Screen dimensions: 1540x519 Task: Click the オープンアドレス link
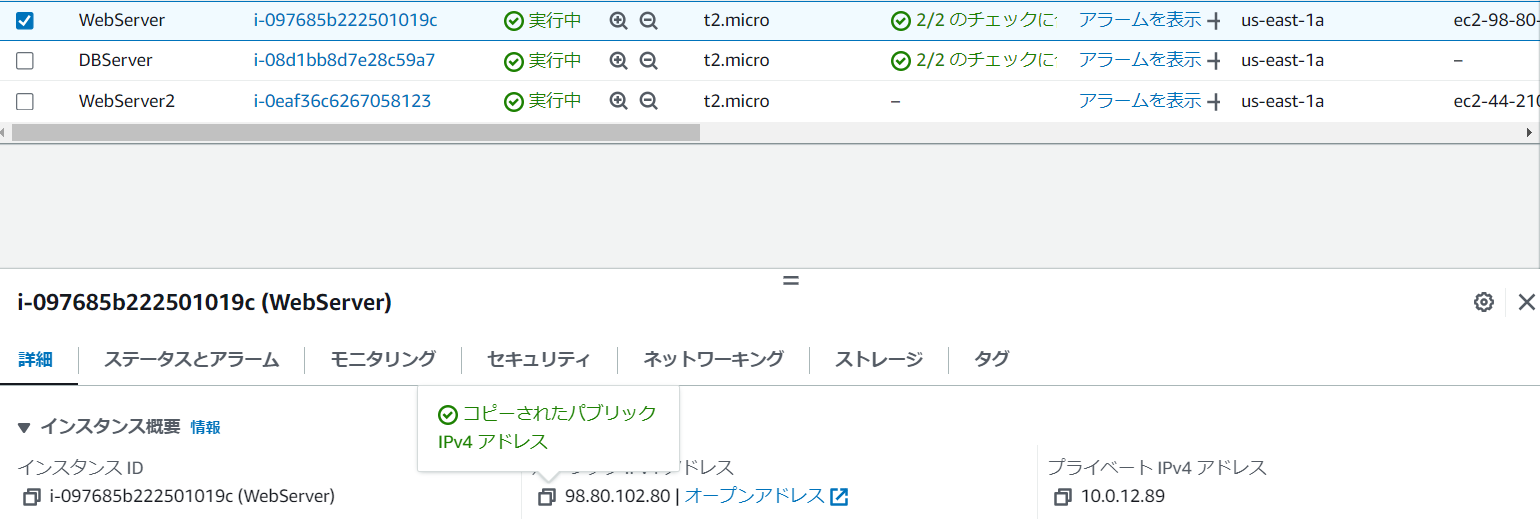[x=754, y=496]
